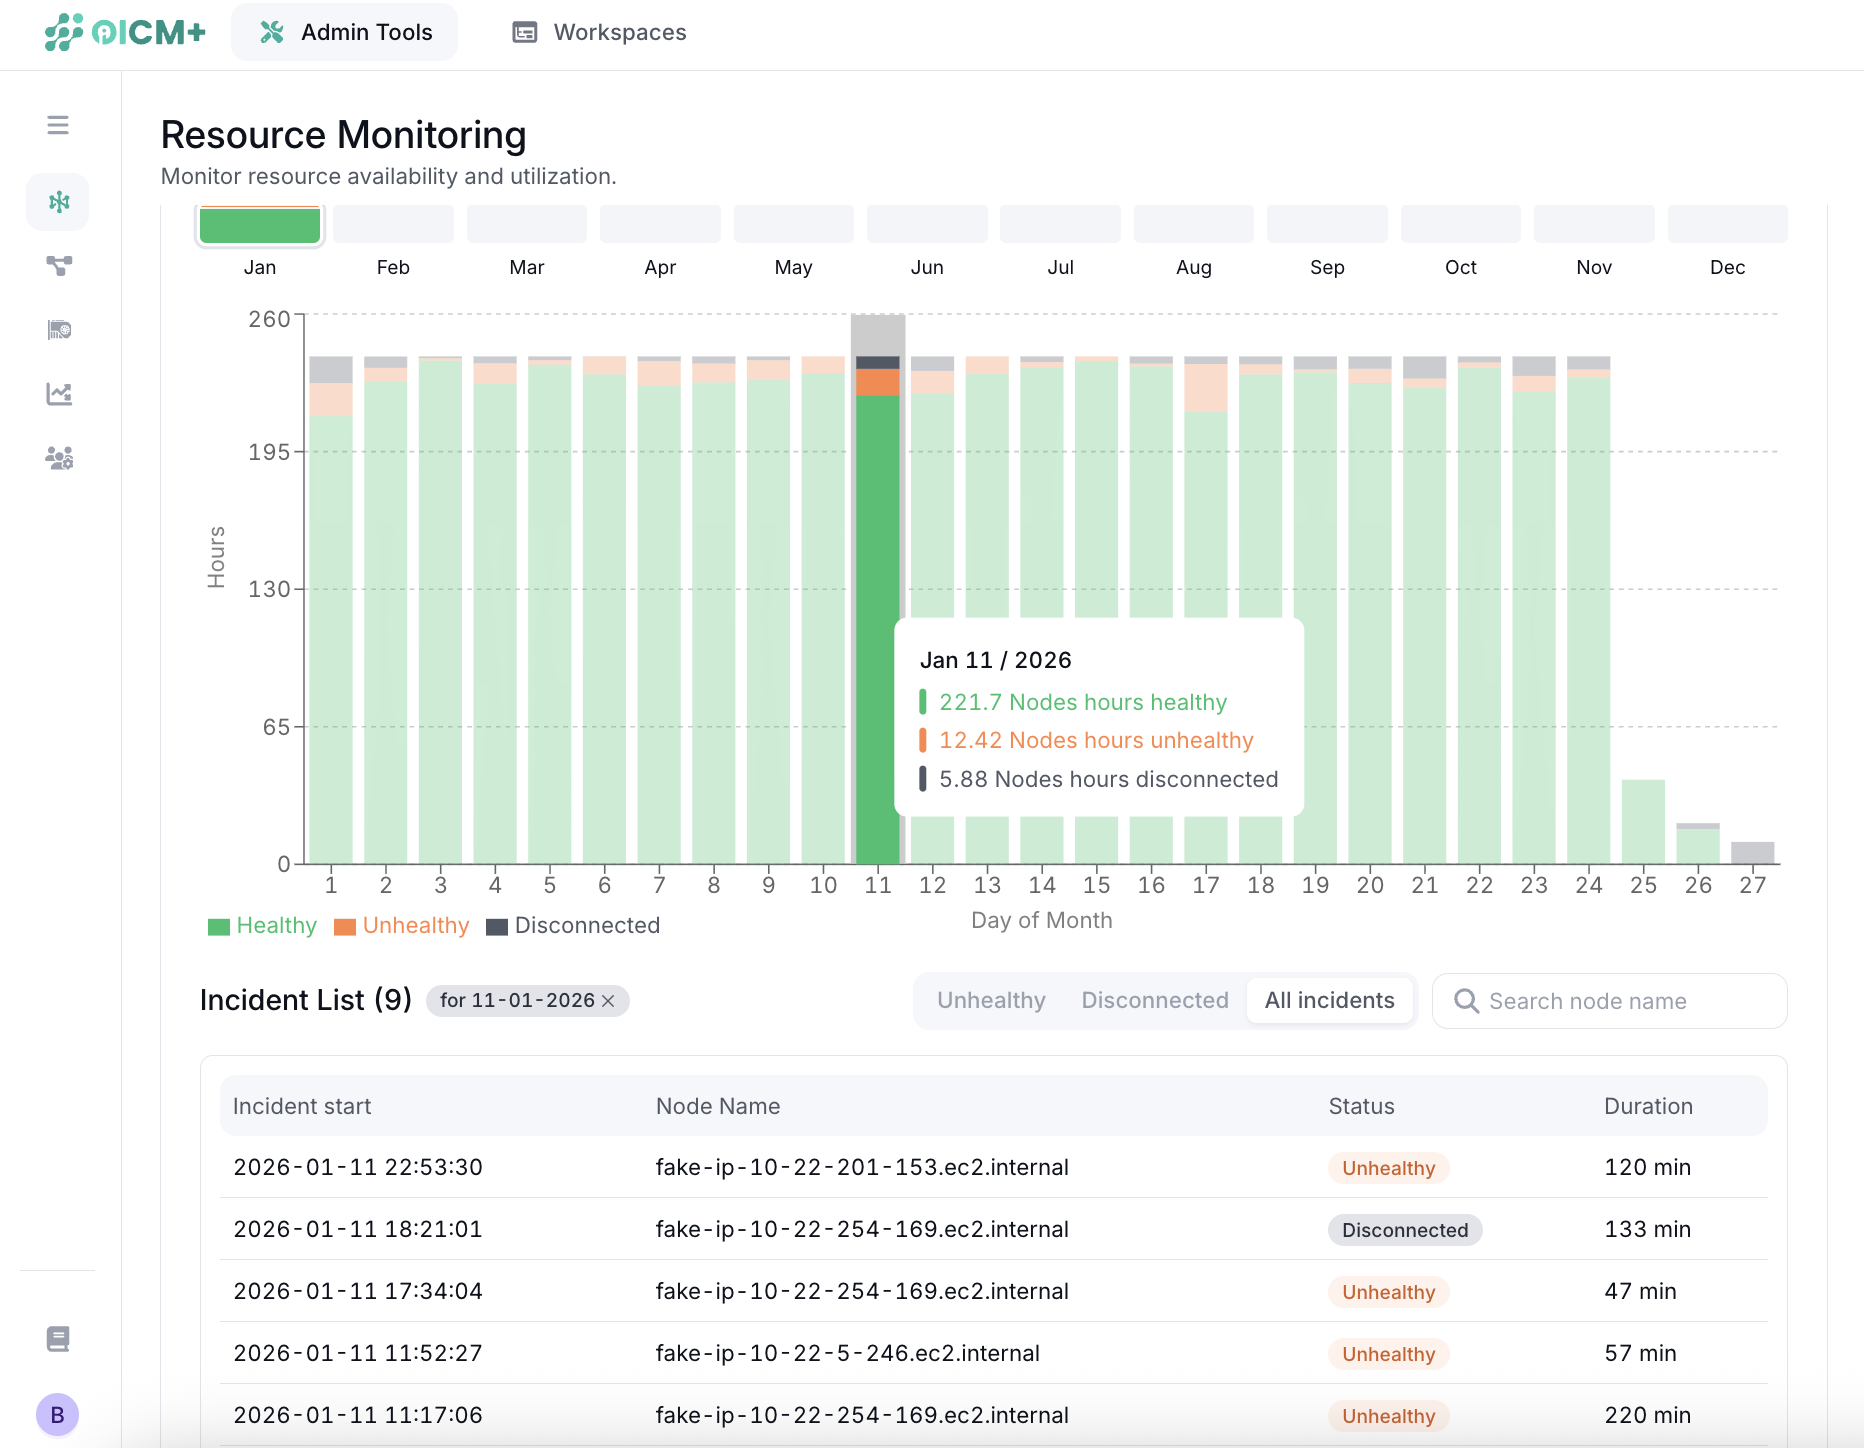
Task: Open the documentation book icon
Action: [x=58, y=1339]
